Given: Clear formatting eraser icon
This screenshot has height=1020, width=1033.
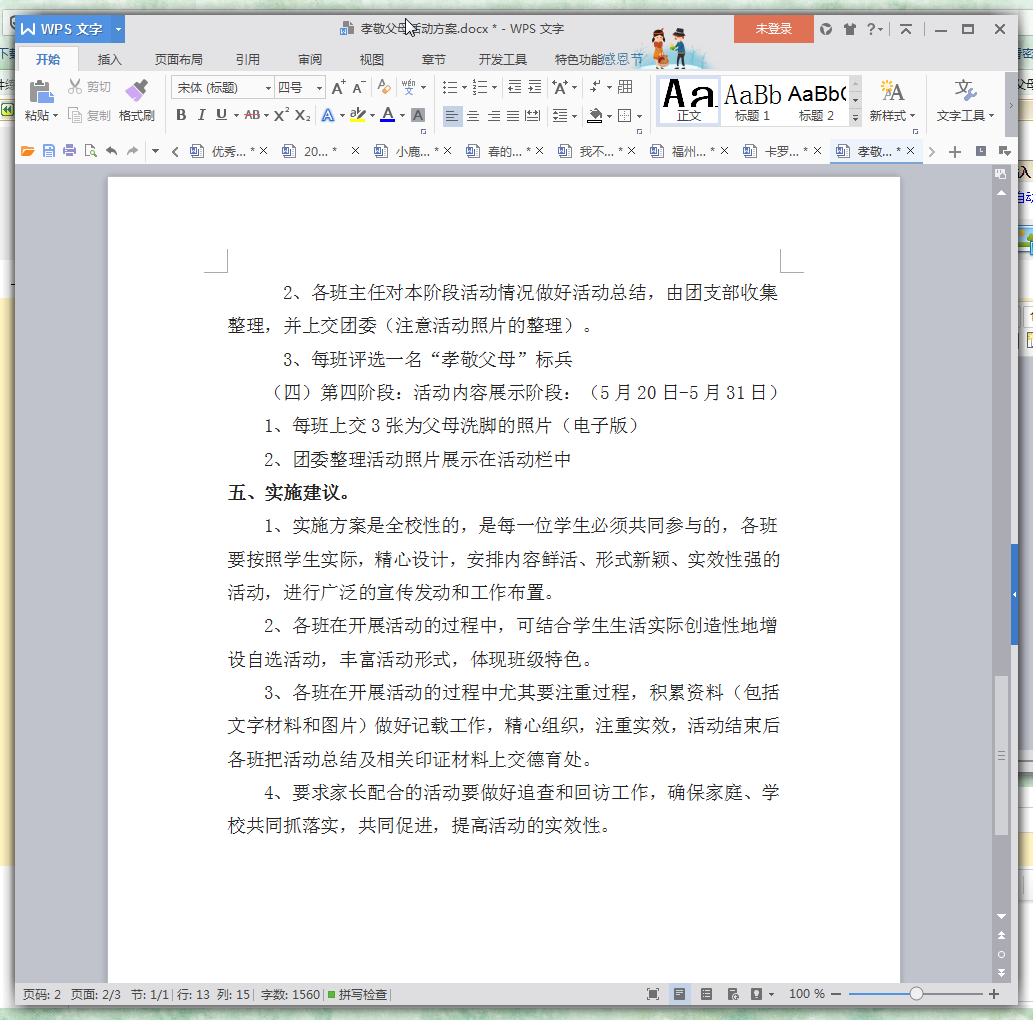Looking at the screenshot, I should click(x=383, y=87).
